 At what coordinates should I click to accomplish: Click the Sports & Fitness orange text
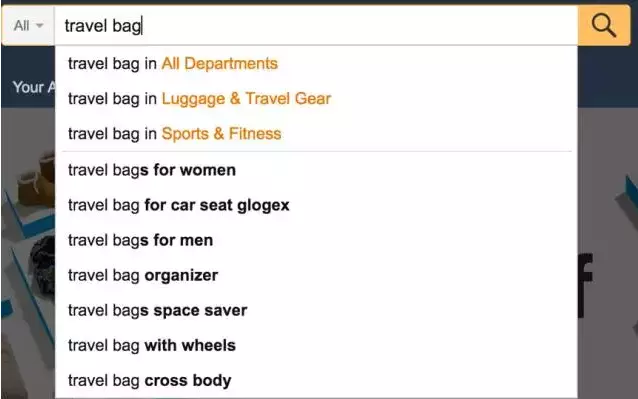pos(221,134)
